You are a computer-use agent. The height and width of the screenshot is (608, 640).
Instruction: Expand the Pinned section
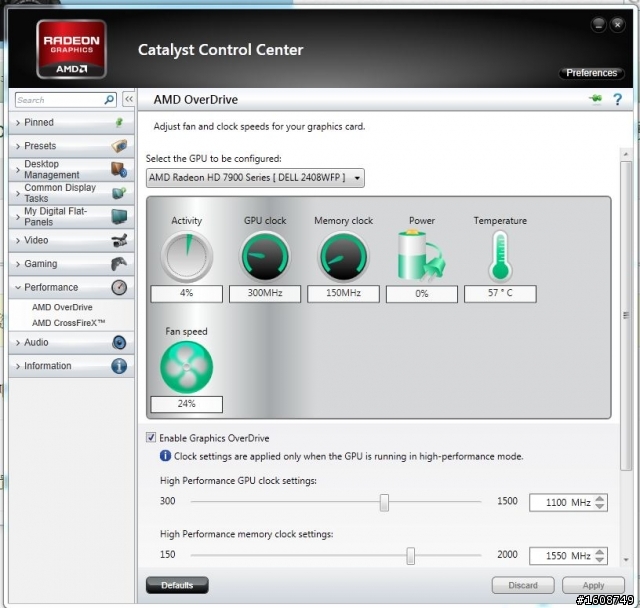(71, 122)
